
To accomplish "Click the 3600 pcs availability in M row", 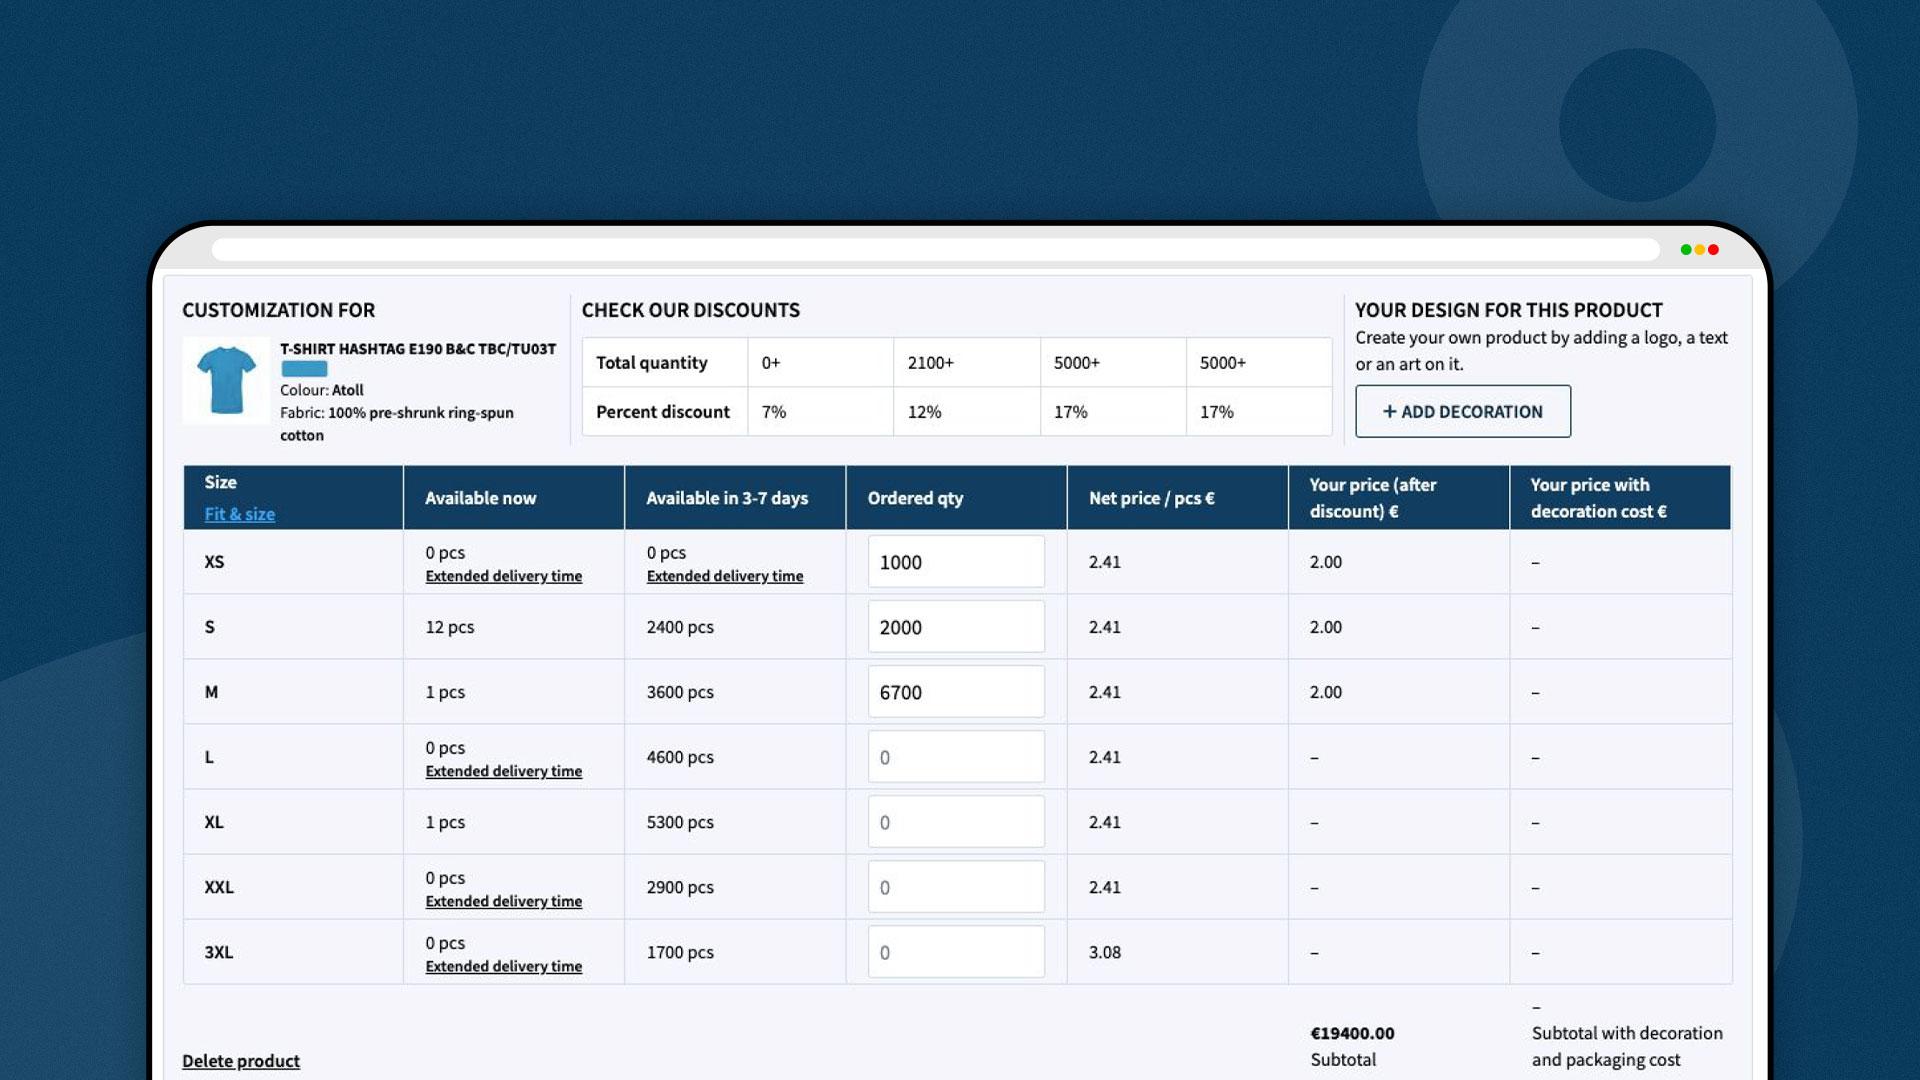I will (680, 692).
